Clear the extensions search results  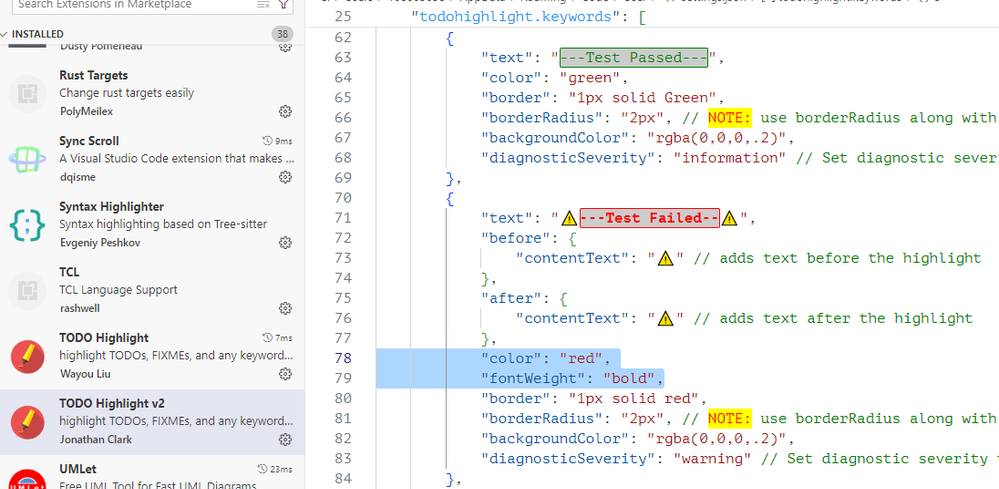[x=262, y=5]
